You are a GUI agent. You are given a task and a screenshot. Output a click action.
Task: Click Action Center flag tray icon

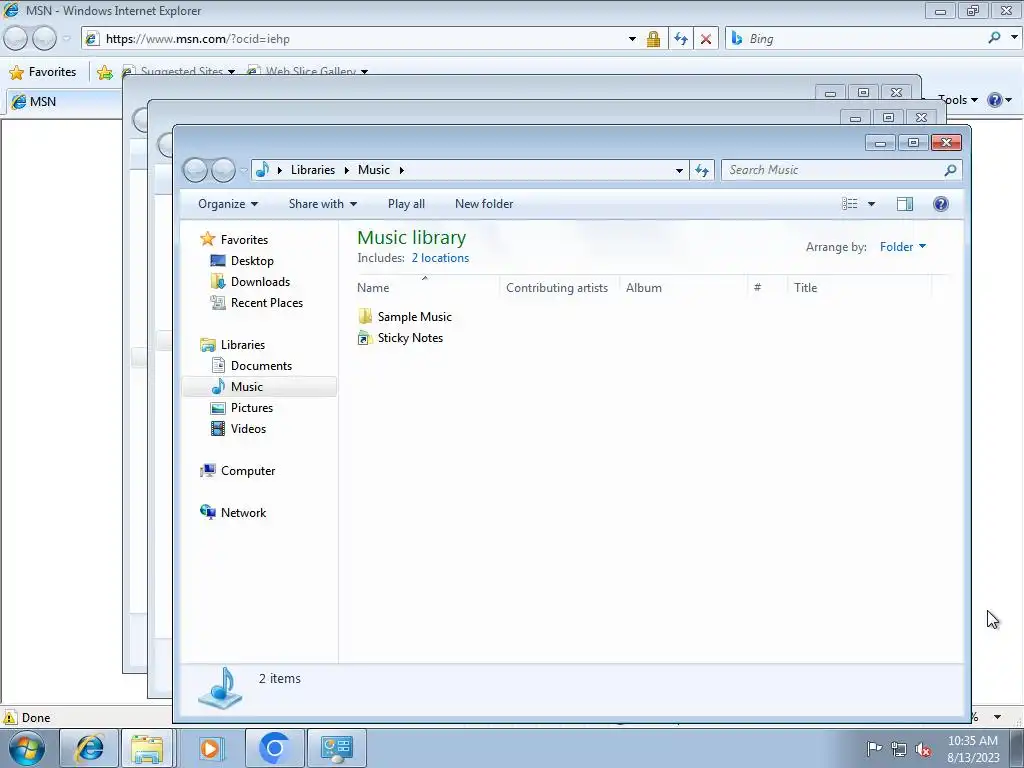tap(874, 748)
